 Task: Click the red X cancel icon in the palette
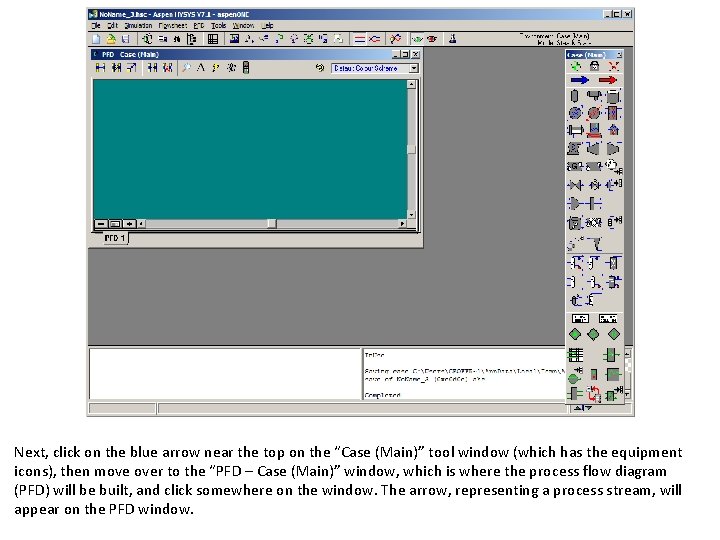tap(613, 66)
